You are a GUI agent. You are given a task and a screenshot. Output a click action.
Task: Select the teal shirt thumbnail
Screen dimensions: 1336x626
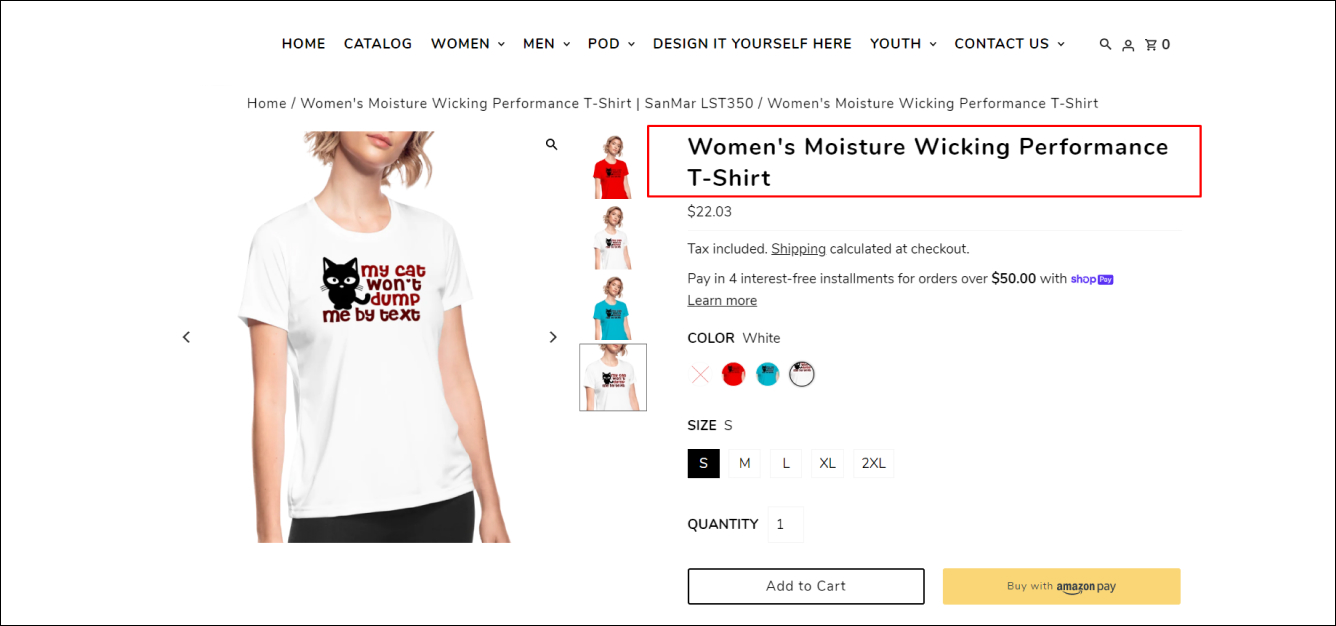612,307
